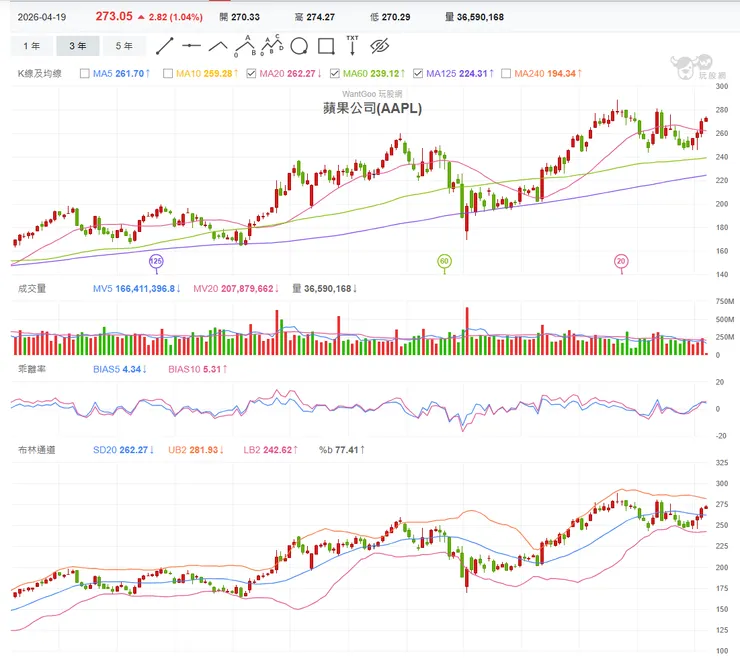Screen dimensions: 740x659
Task: Uncheck the MA60 moving average checkbox
Action: [335, 73]
